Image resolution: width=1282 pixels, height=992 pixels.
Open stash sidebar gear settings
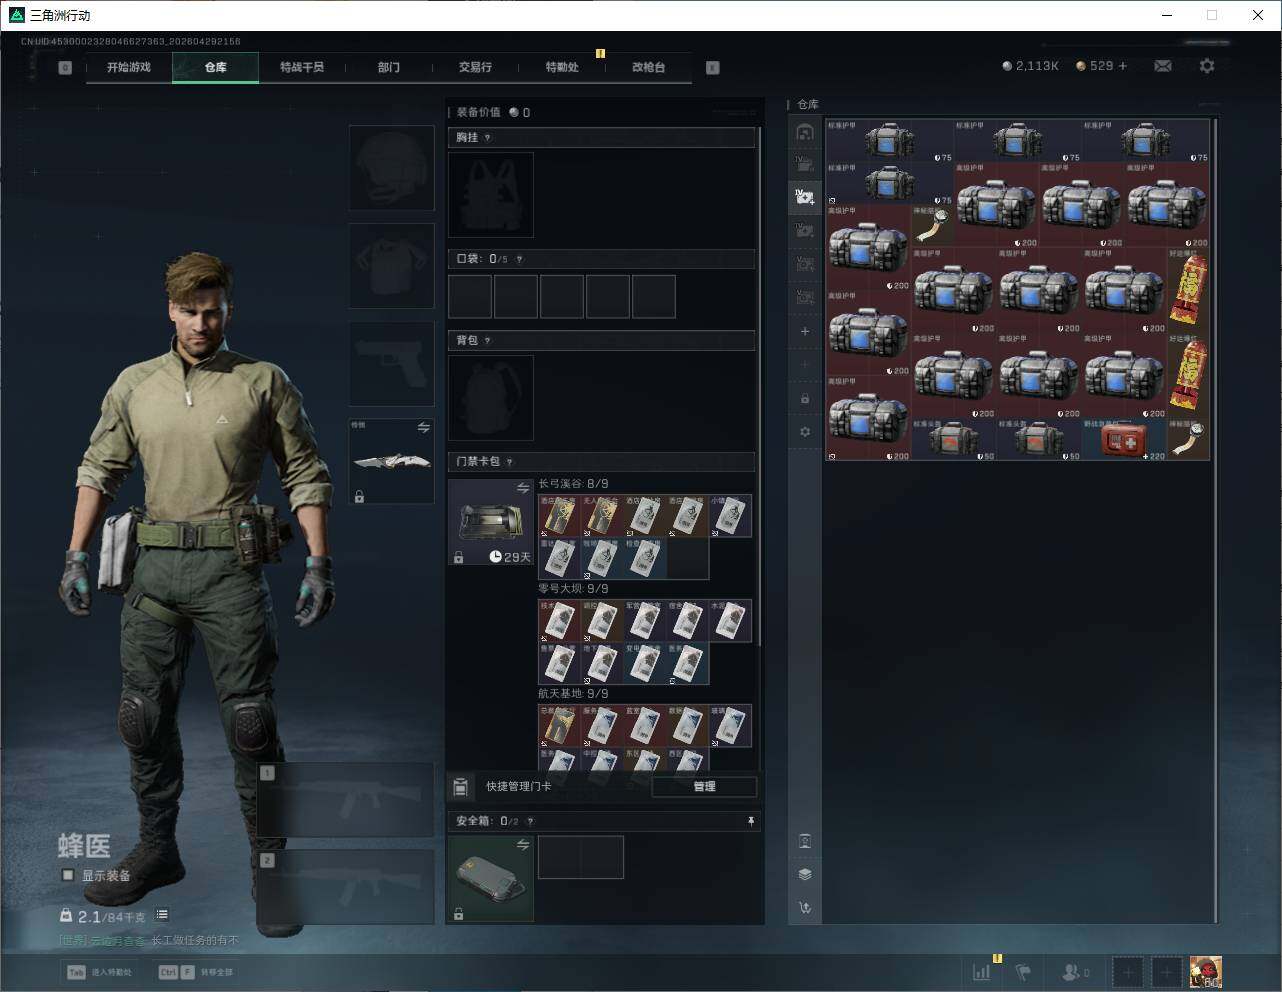(x=805, y=432)
